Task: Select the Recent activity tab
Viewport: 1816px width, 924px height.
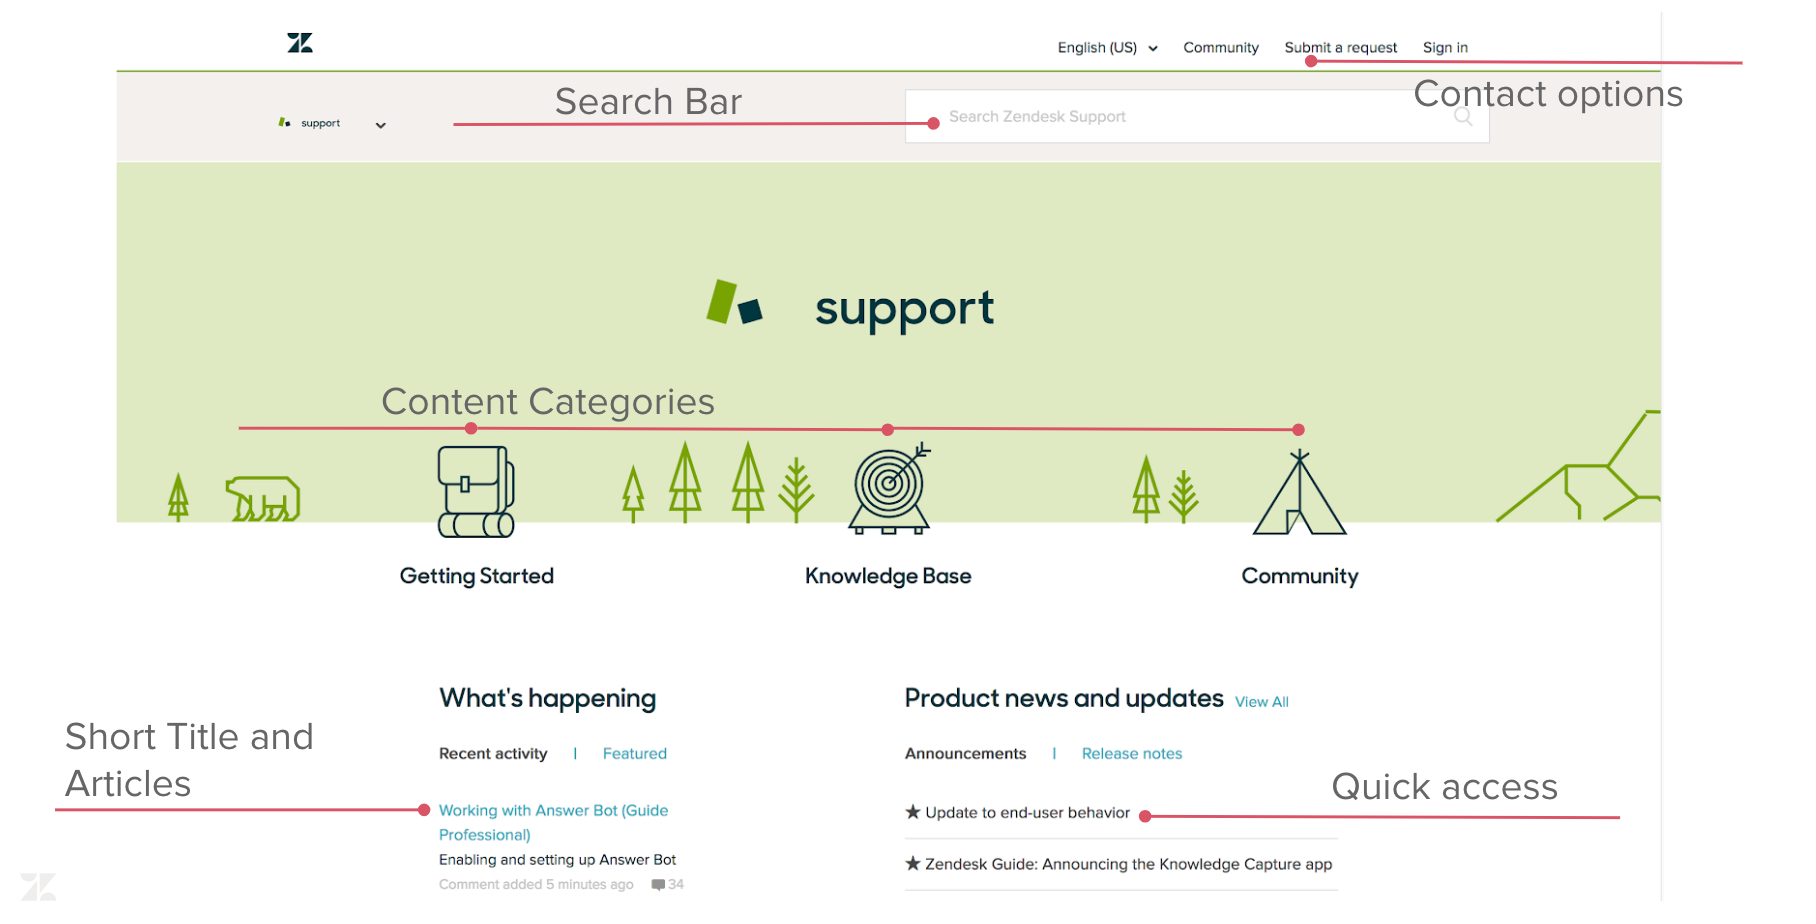Action: click(x=493, y=754)
